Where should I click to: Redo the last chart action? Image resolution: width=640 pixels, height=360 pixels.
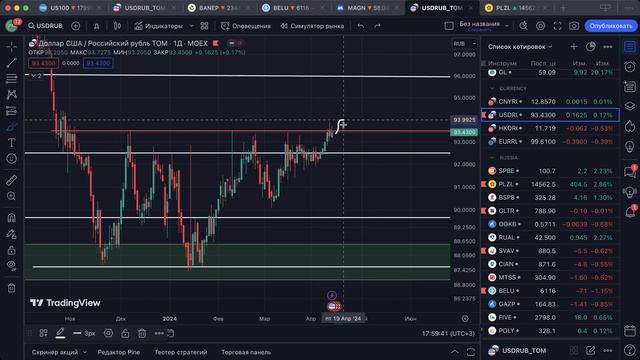[378, 26]
